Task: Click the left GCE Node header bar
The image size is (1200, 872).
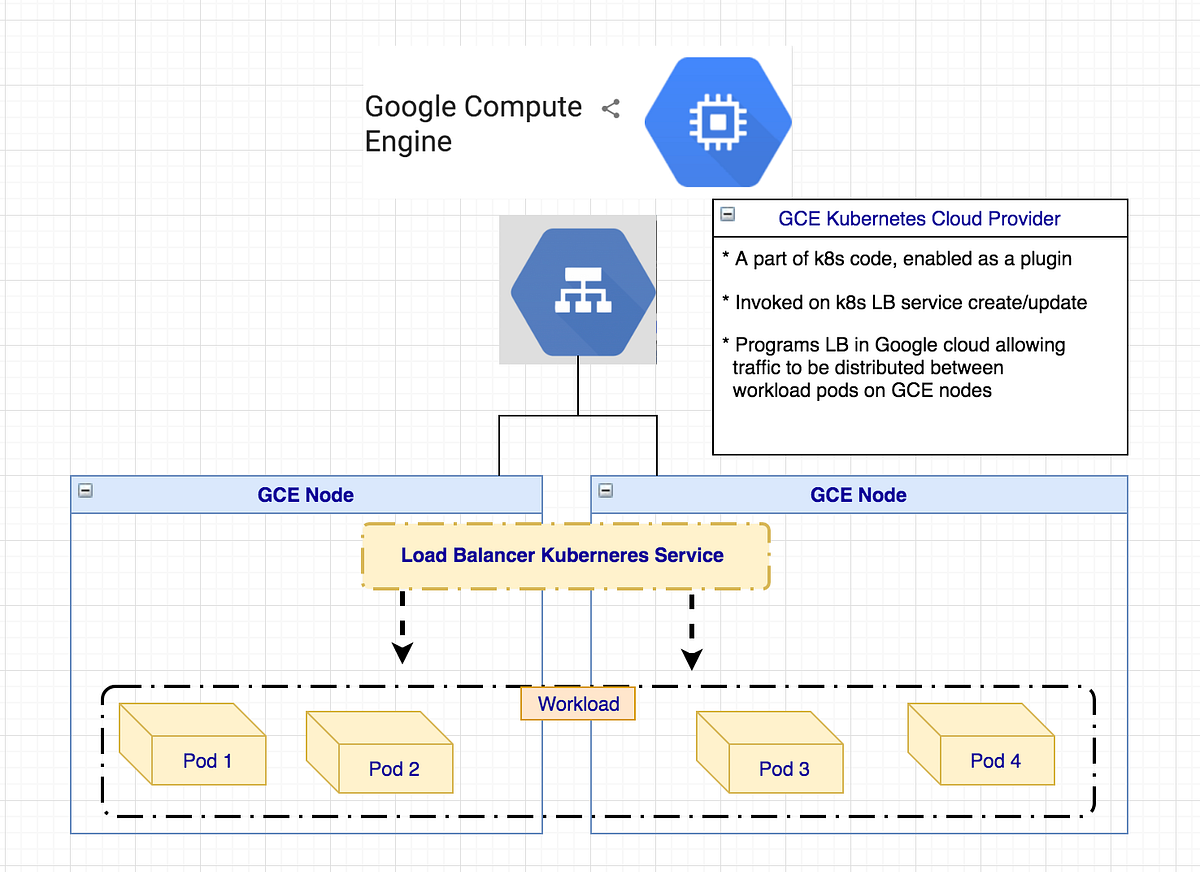Action: click(x=306, y=494)
